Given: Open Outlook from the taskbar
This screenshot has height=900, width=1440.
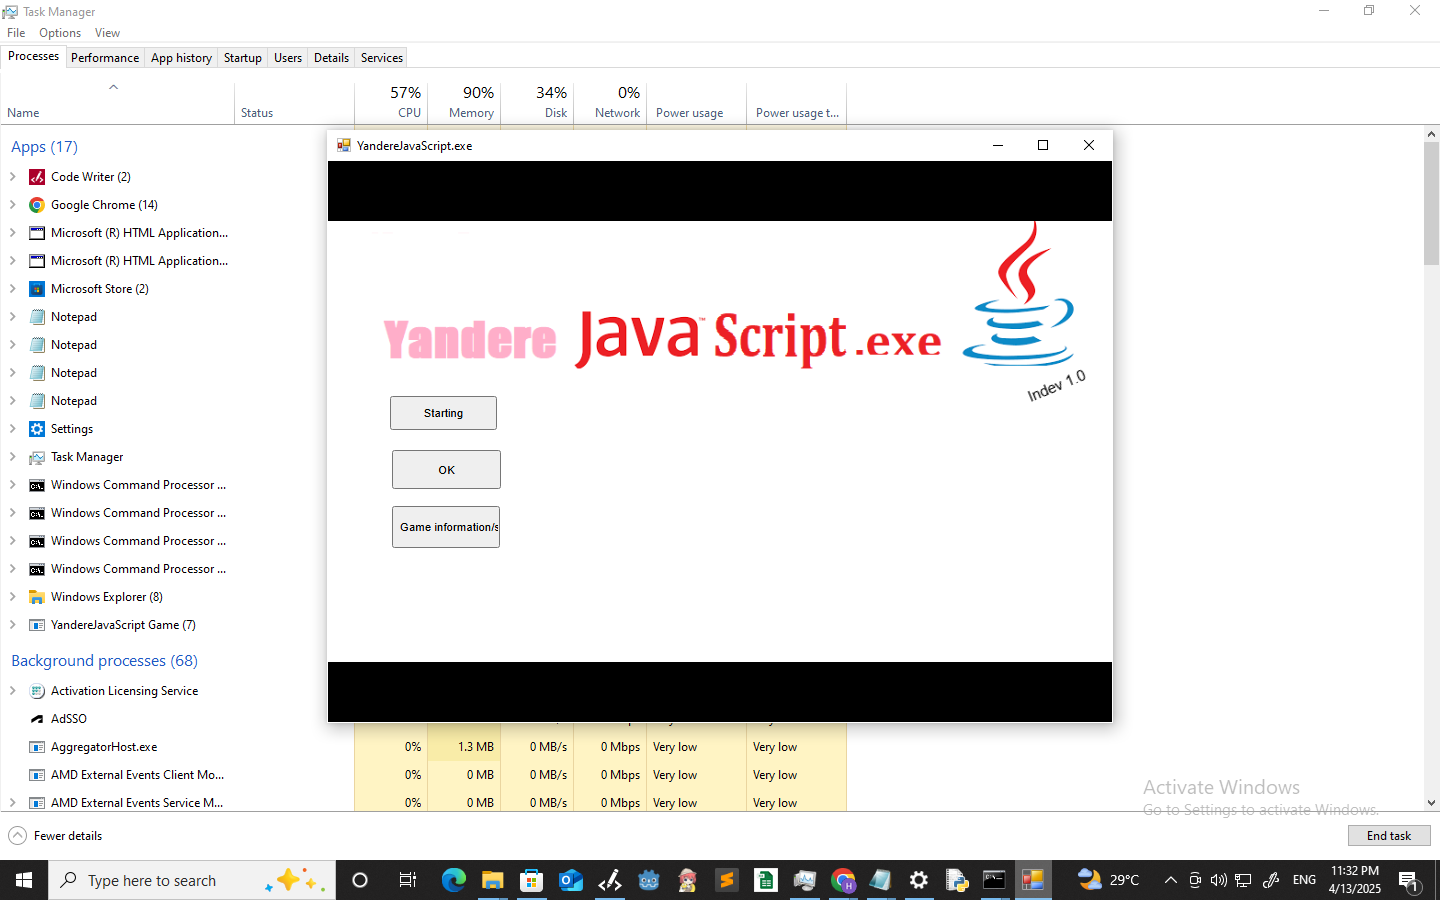Looking at the screenshot, I should (570, 880).
